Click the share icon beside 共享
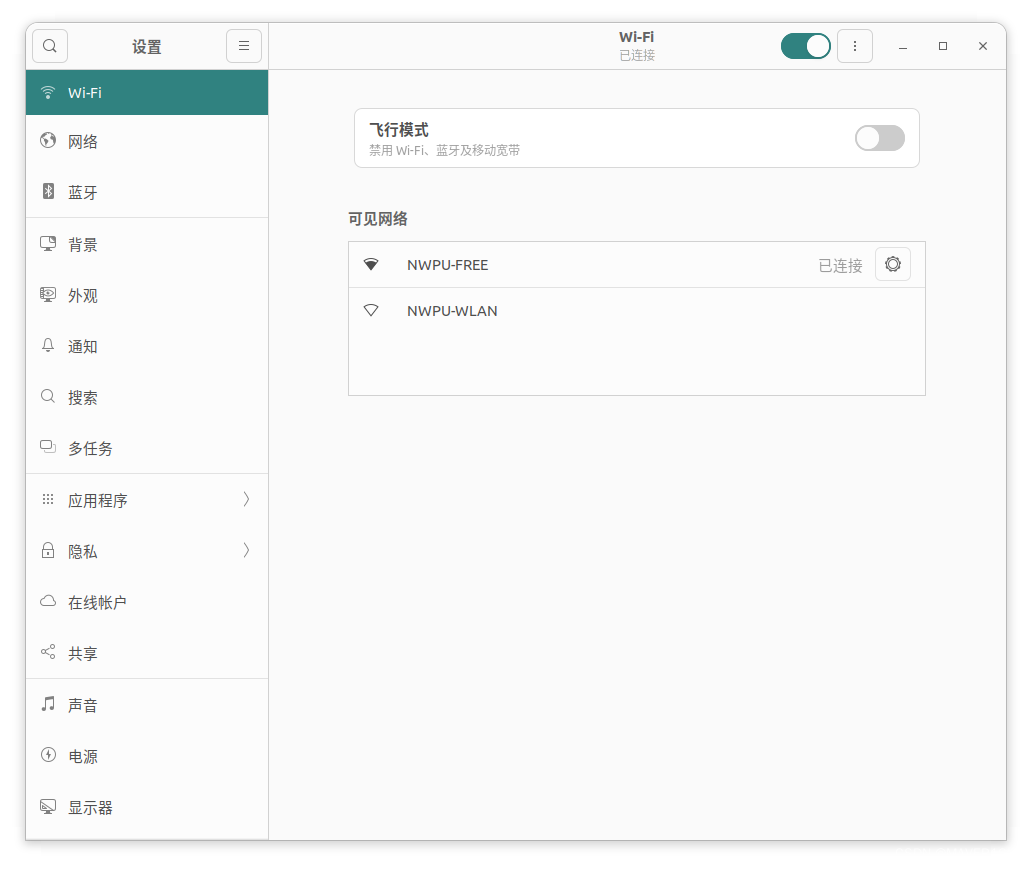The width and height of the screenshot is (1032, 869). tap(48, 652)
